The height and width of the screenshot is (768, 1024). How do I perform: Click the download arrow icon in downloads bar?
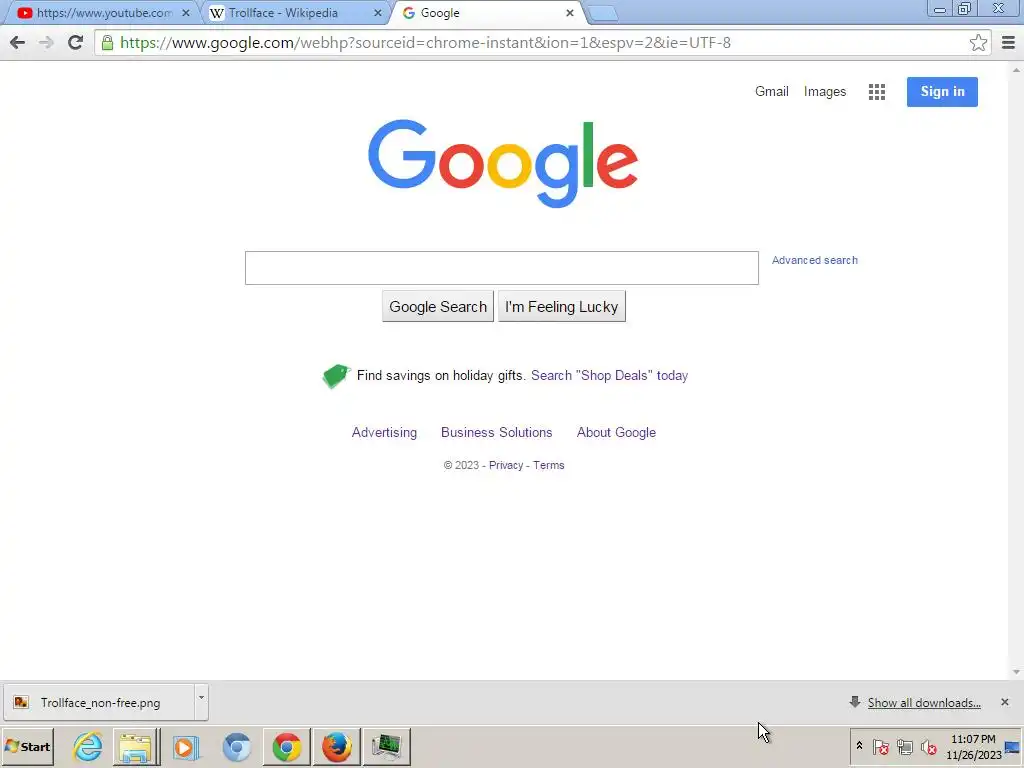(x=854, y=703)
